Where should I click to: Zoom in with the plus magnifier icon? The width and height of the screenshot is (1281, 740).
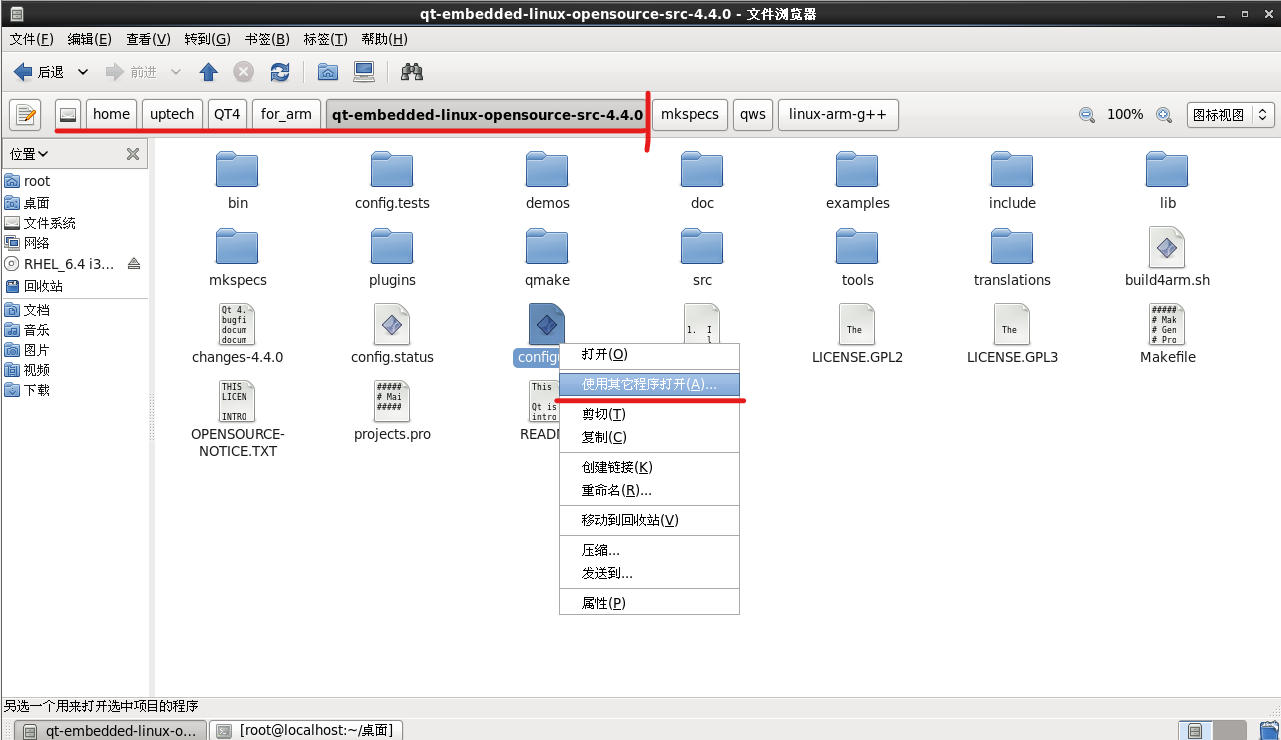[1164, 115]
